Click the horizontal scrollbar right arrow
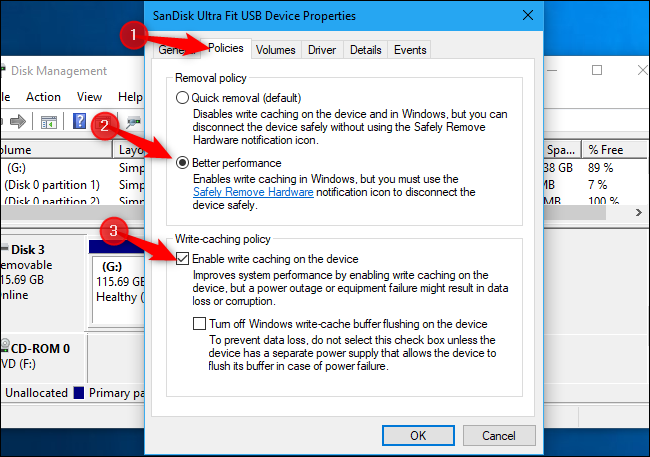The width and height of the screenshot is (650, 457). (x=638, y=212)
